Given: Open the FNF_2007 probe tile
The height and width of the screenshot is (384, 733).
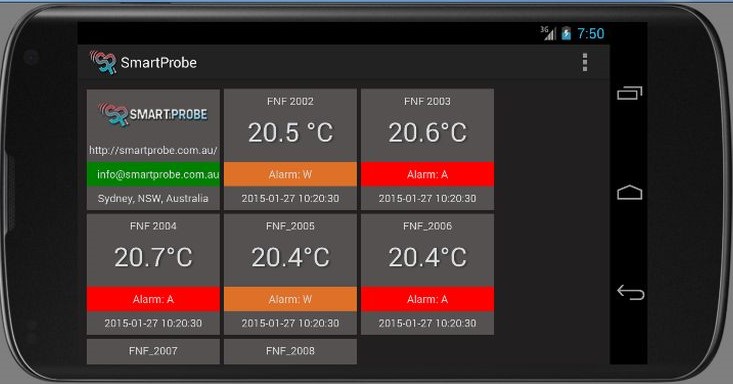Looking at the screenshot, I should coord(153,351).
